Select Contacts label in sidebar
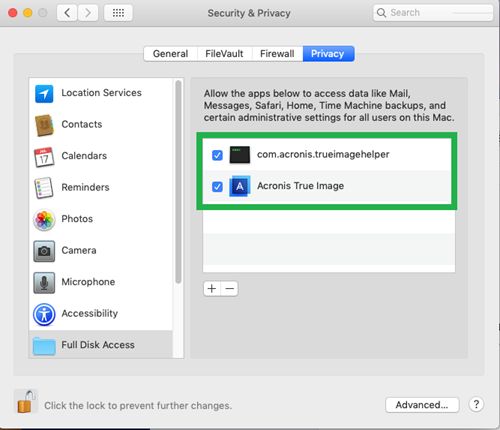 click(82, 124)
